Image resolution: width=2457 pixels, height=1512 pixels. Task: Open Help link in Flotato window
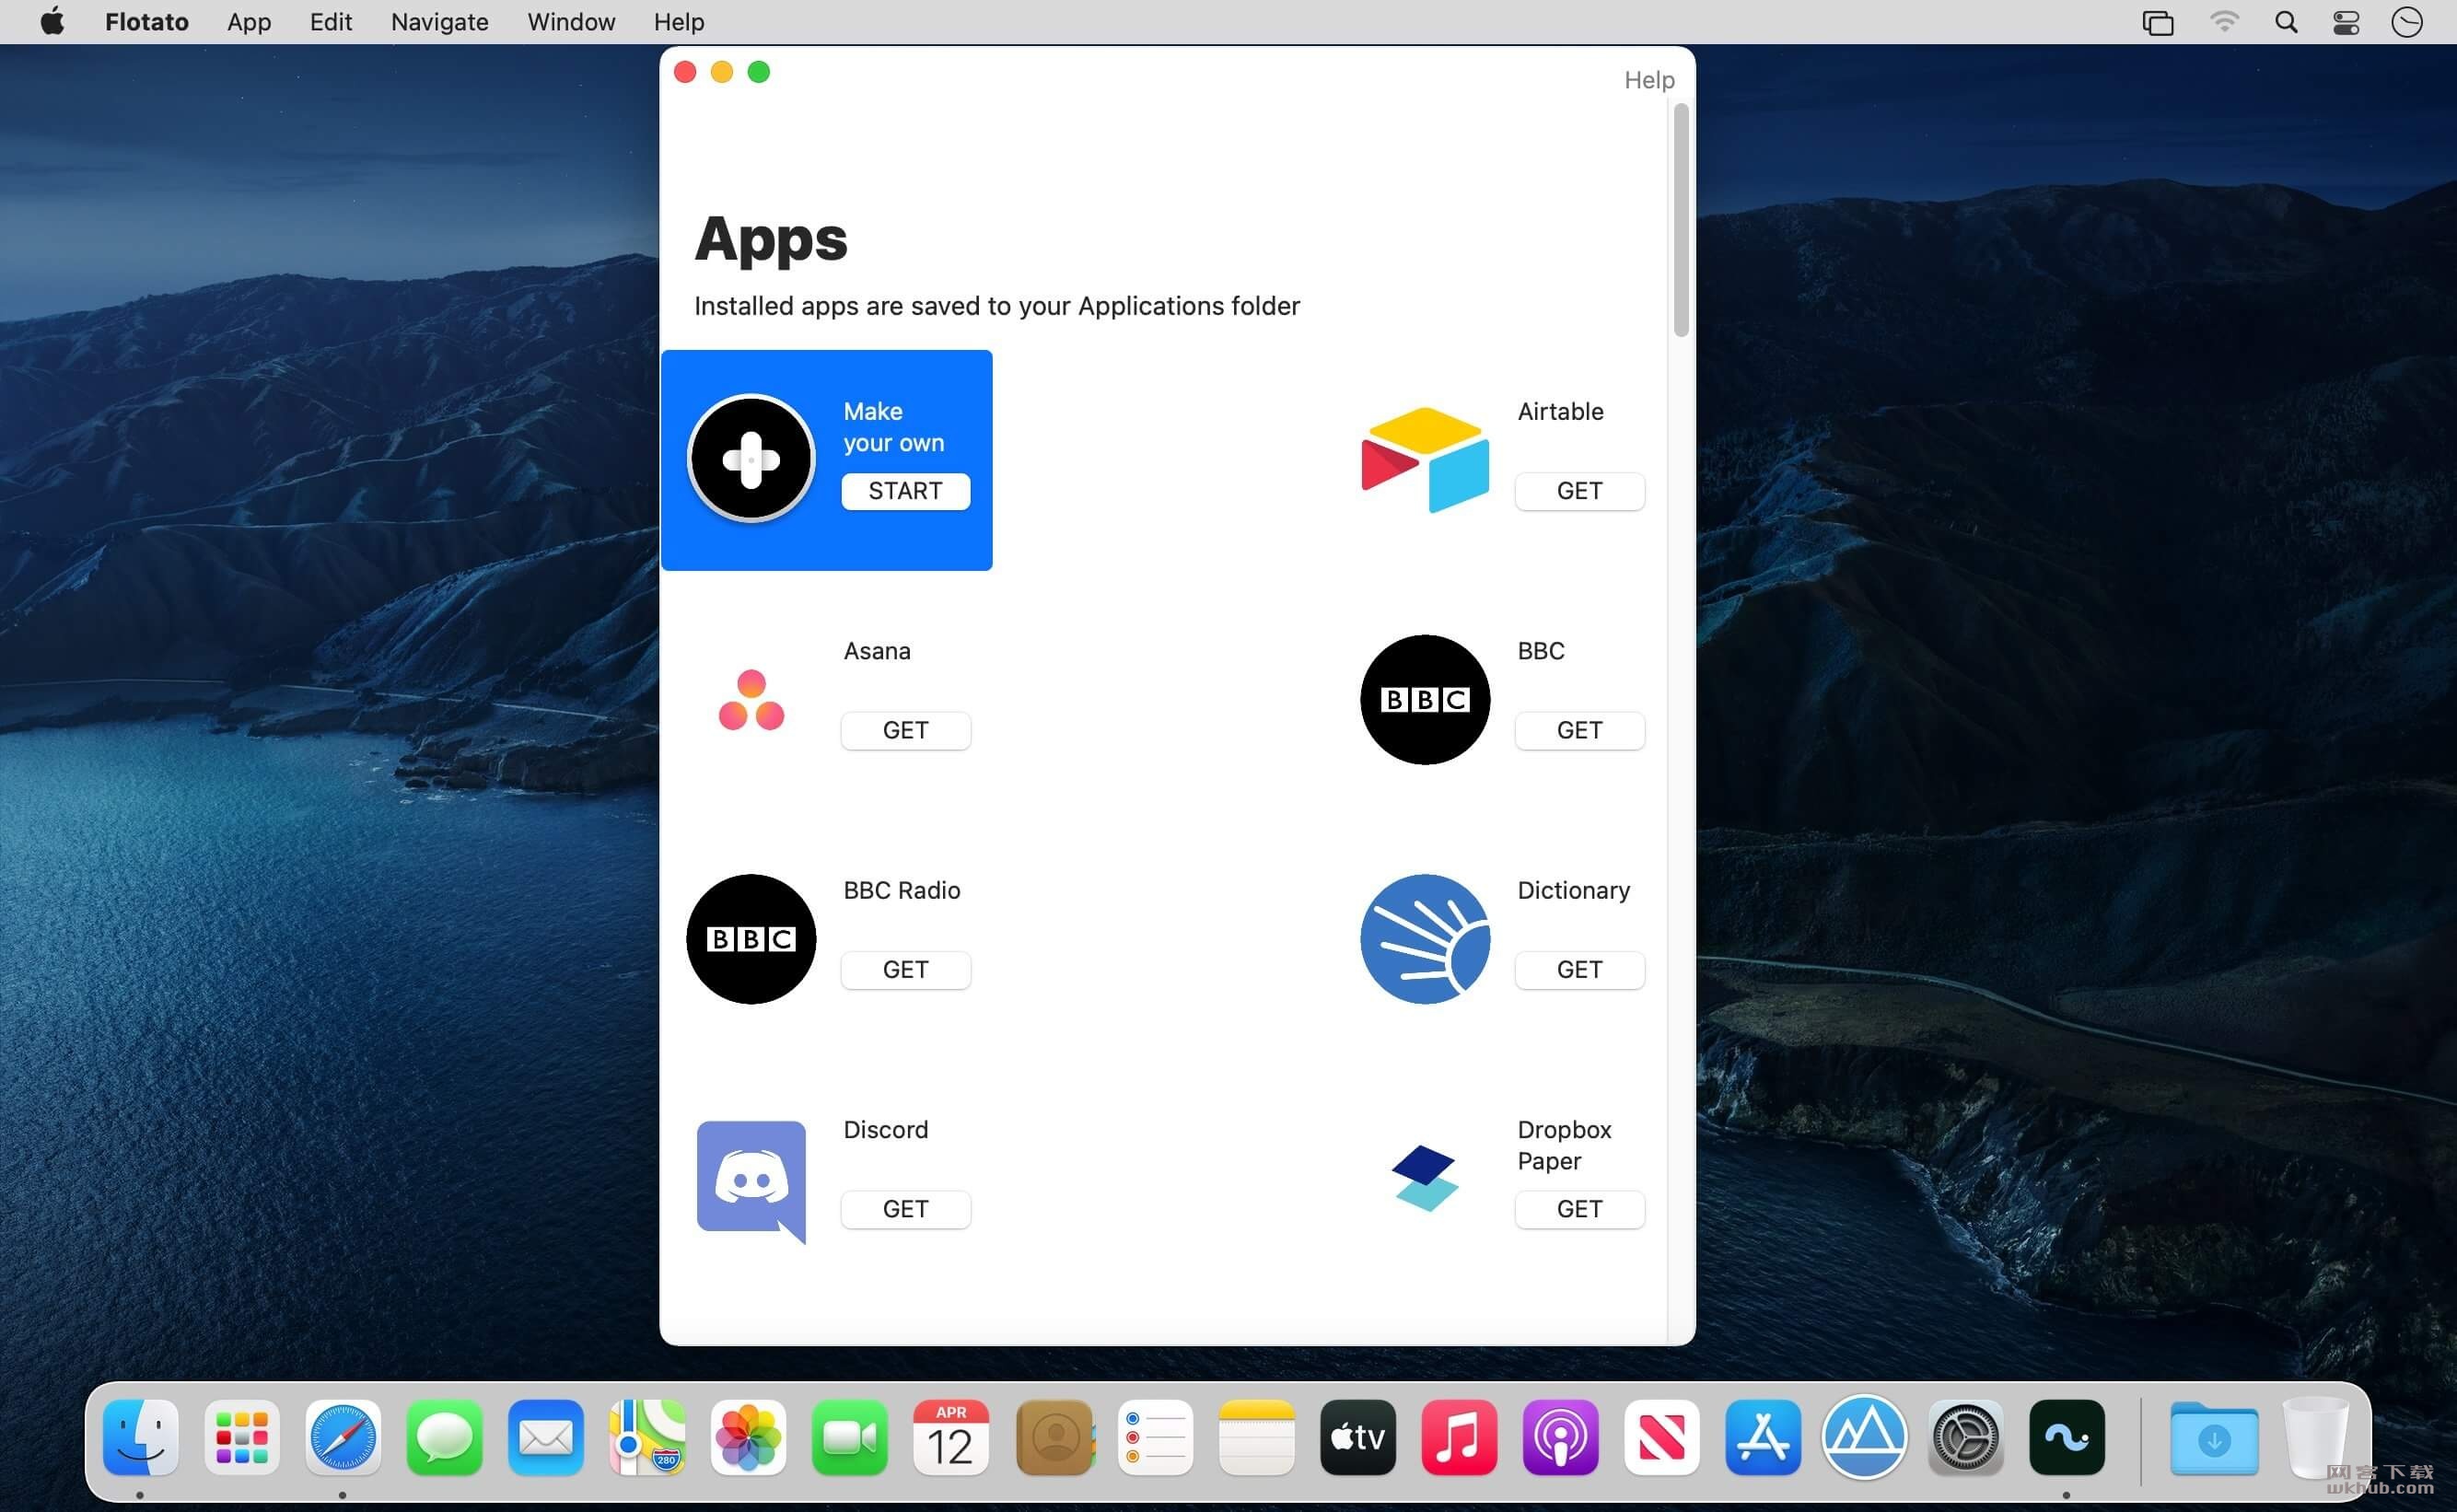click(1648, 80)
